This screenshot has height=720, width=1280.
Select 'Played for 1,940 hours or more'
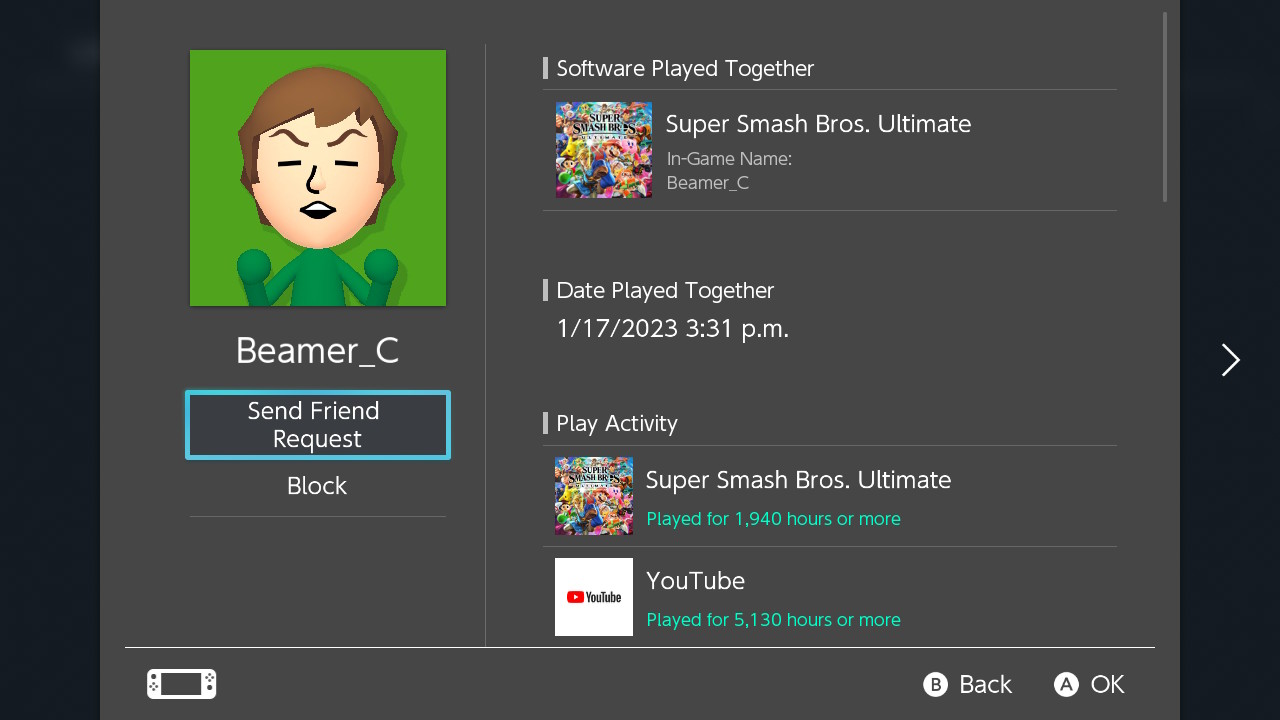point(773,519)
